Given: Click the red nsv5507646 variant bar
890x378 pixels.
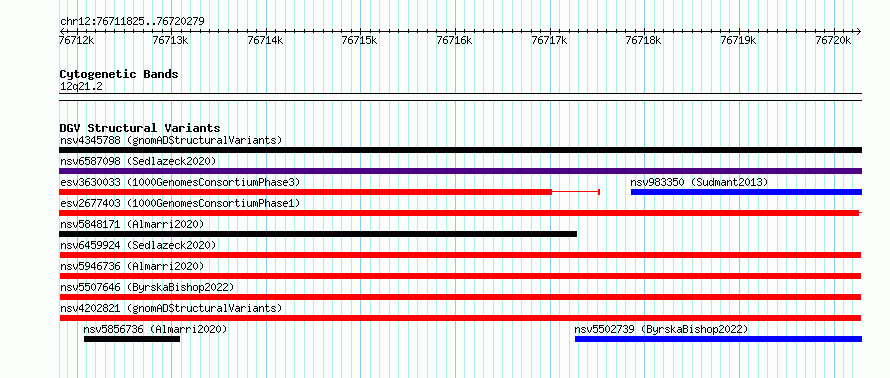Looking at the screenshot, I should [460, 297].
